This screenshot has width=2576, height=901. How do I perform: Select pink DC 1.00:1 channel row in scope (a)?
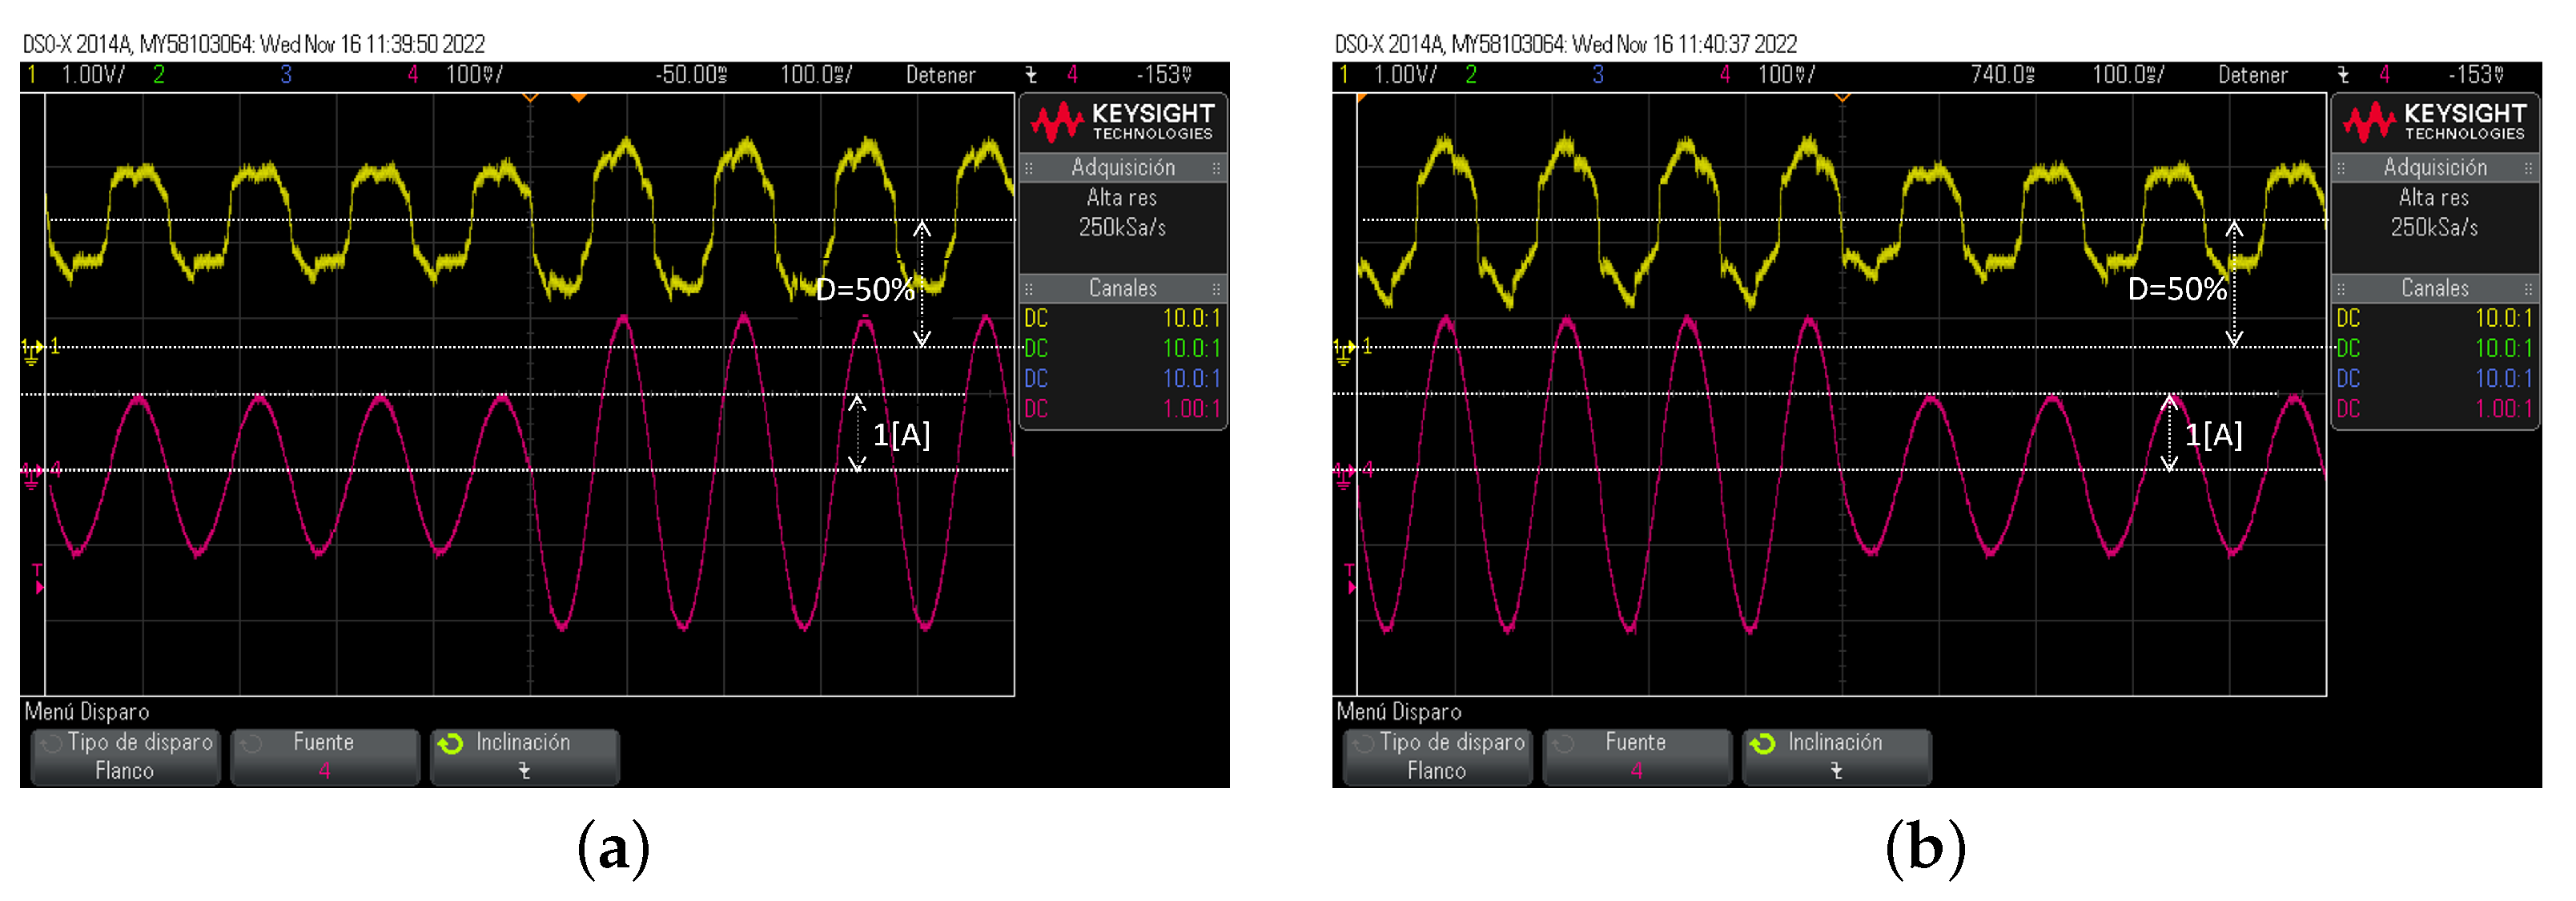pos(1122,409)
